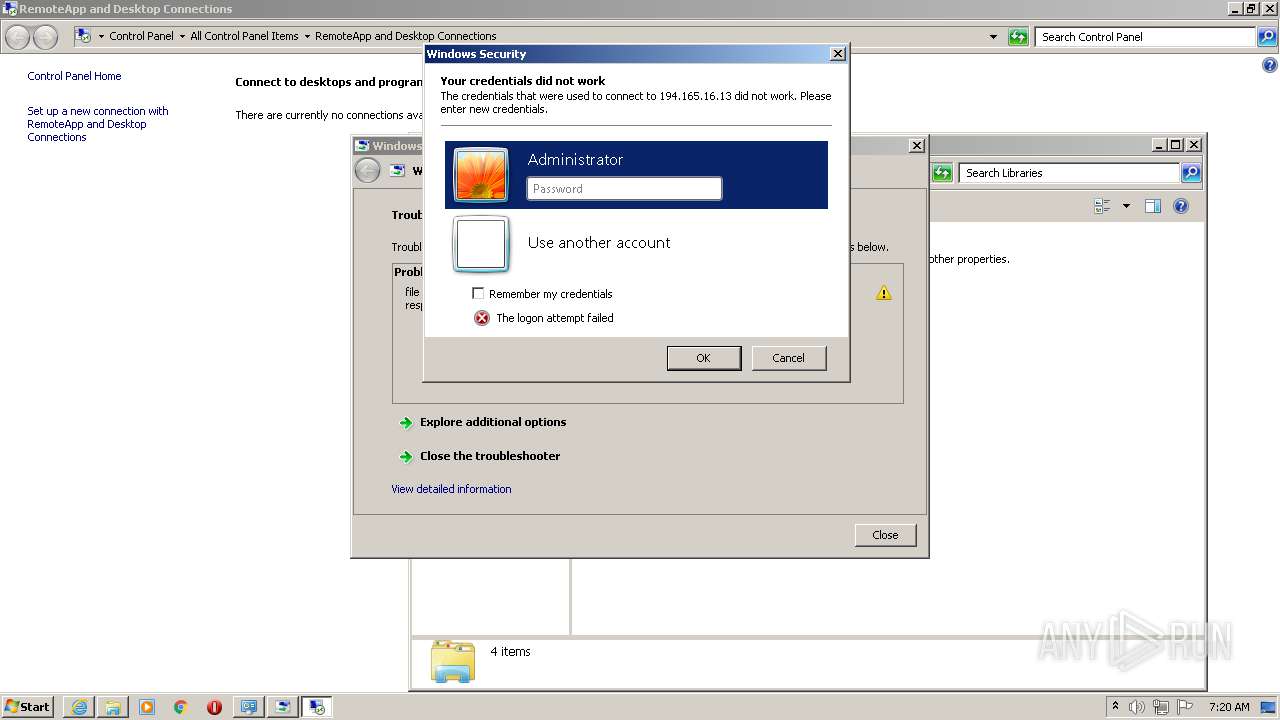Enable Remember my credentials checkbox

[478, 294]
